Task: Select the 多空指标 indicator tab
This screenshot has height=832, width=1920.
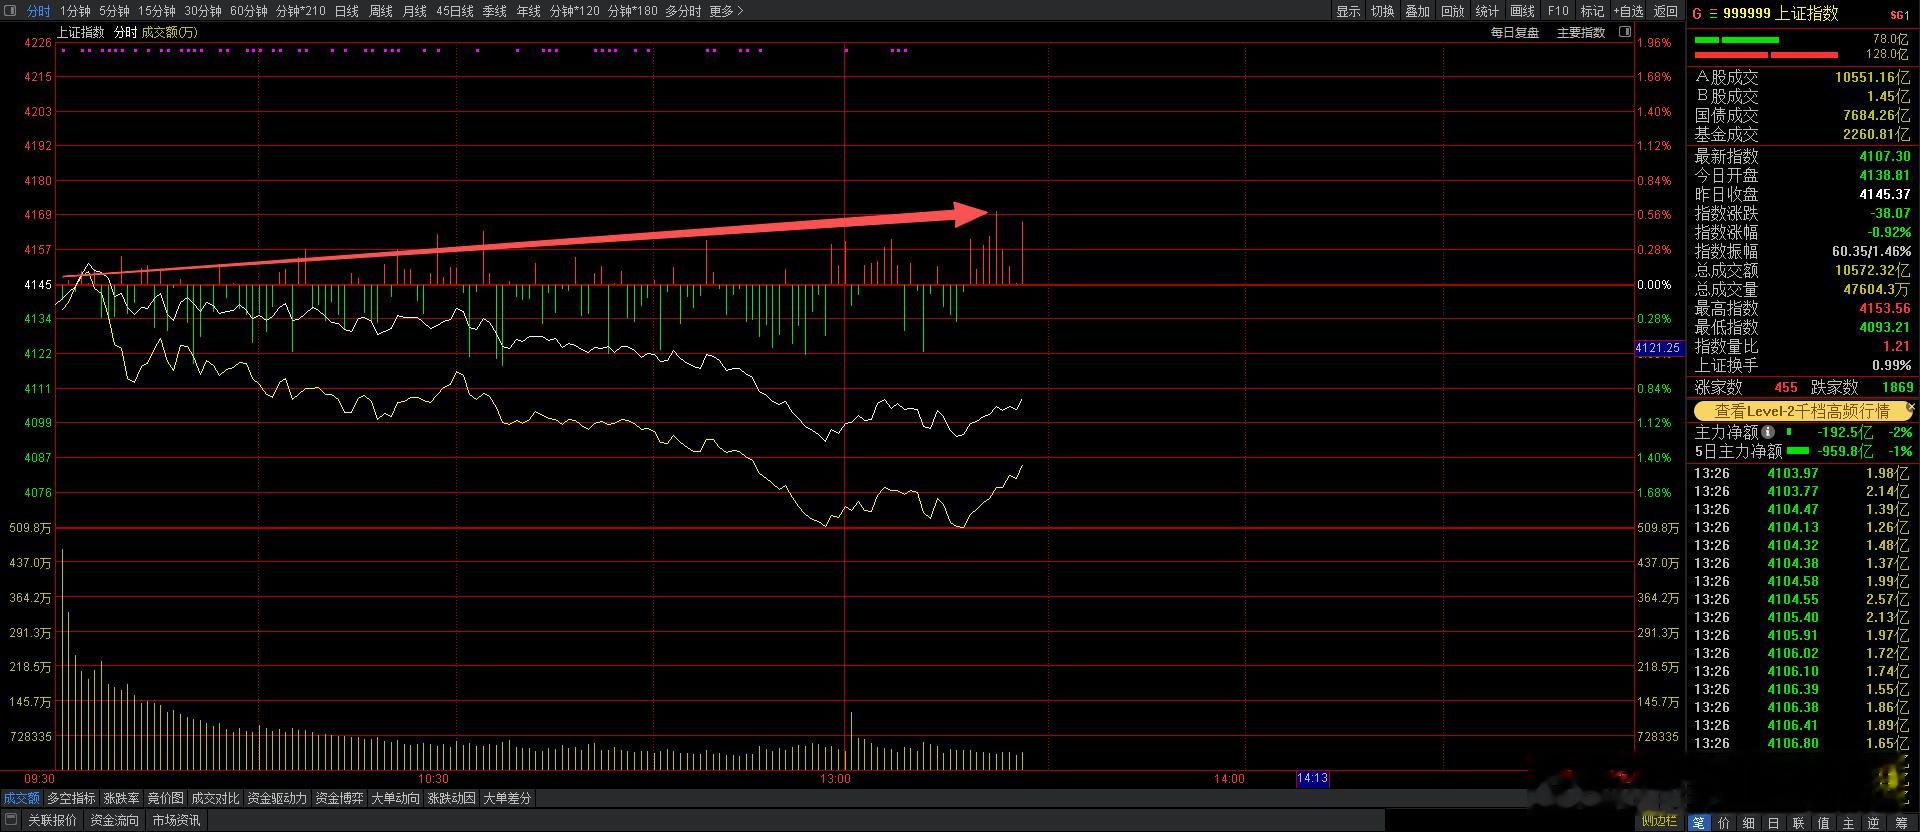Action: point(71,798)
